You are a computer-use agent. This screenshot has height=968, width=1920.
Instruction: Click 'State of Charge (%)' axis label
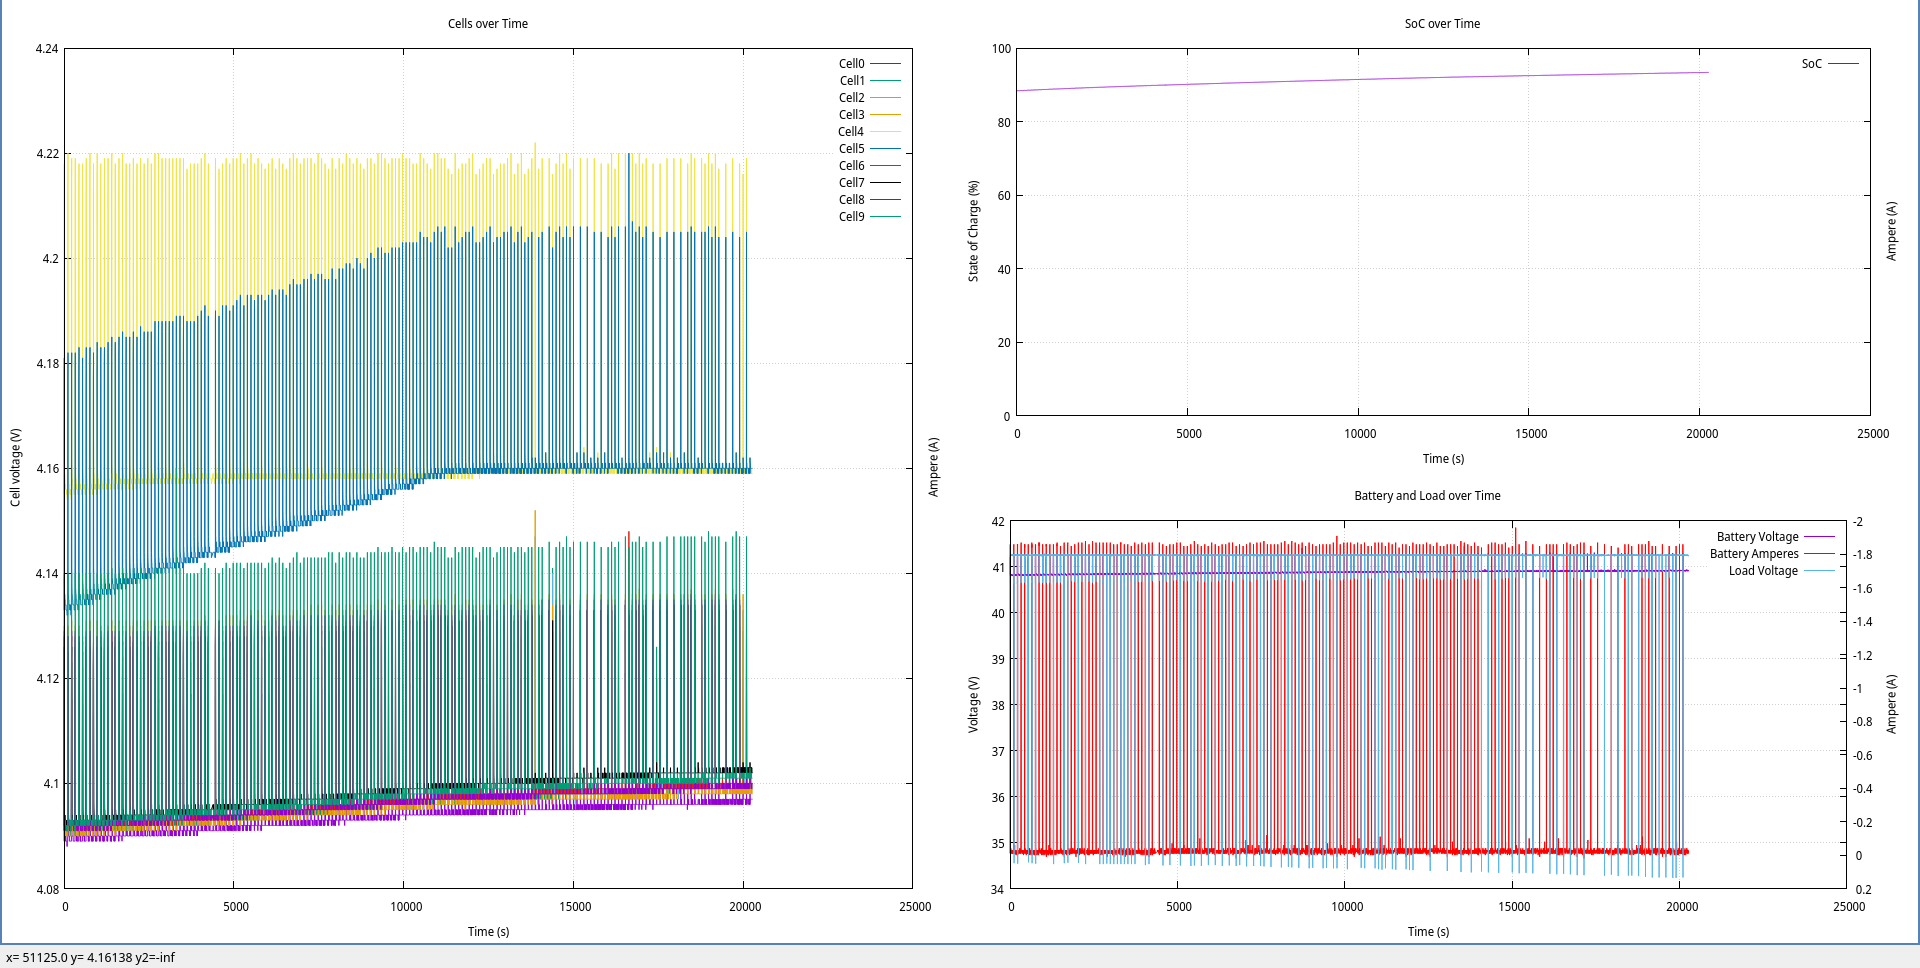point(973,231)
